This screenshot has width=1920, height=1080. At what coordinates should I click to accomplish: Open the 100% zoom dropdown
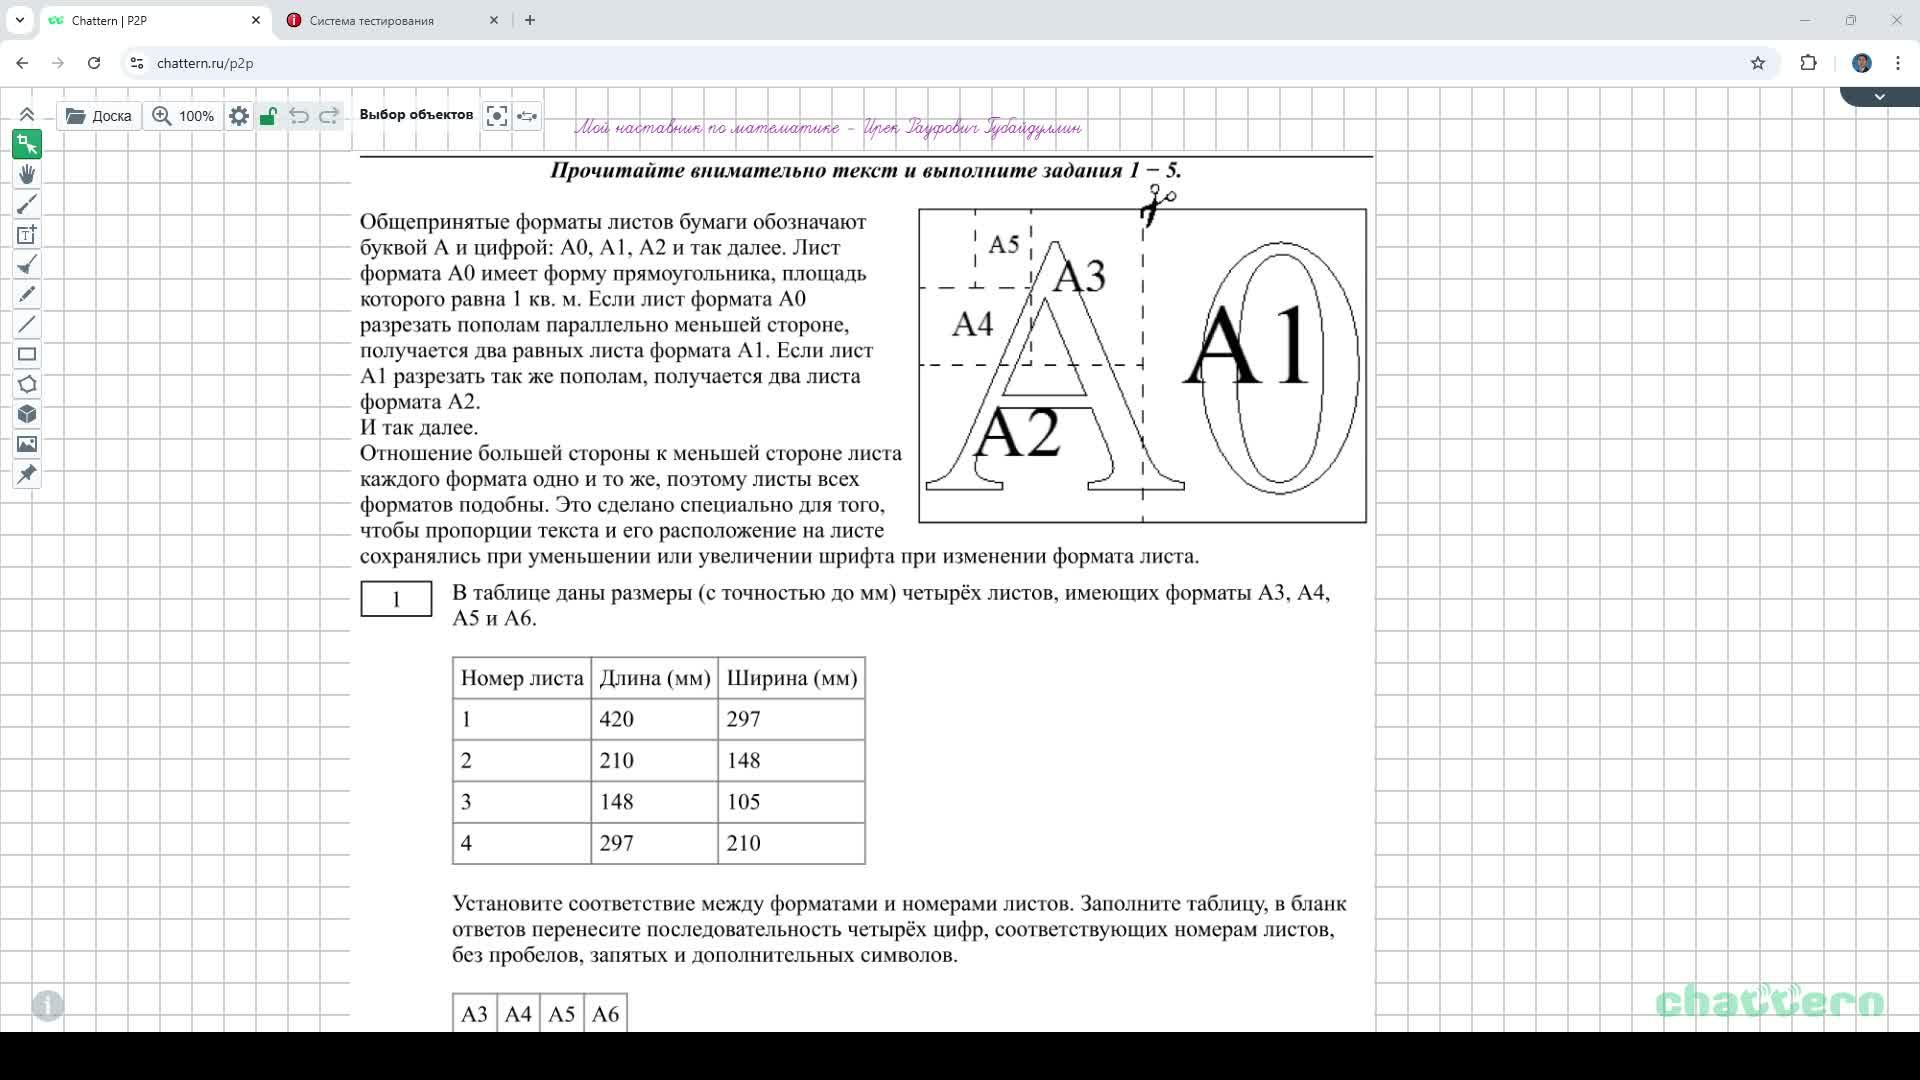(x=183, y=116)
